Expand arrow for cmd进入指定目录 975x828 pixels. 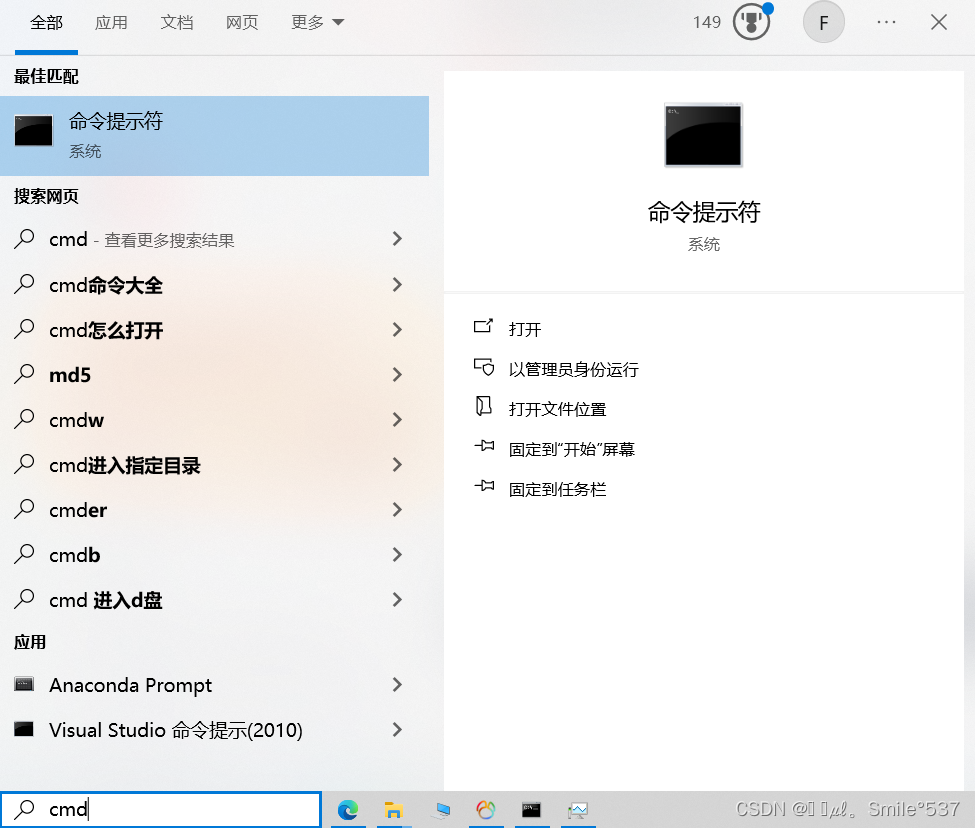(x=397, y=464)
